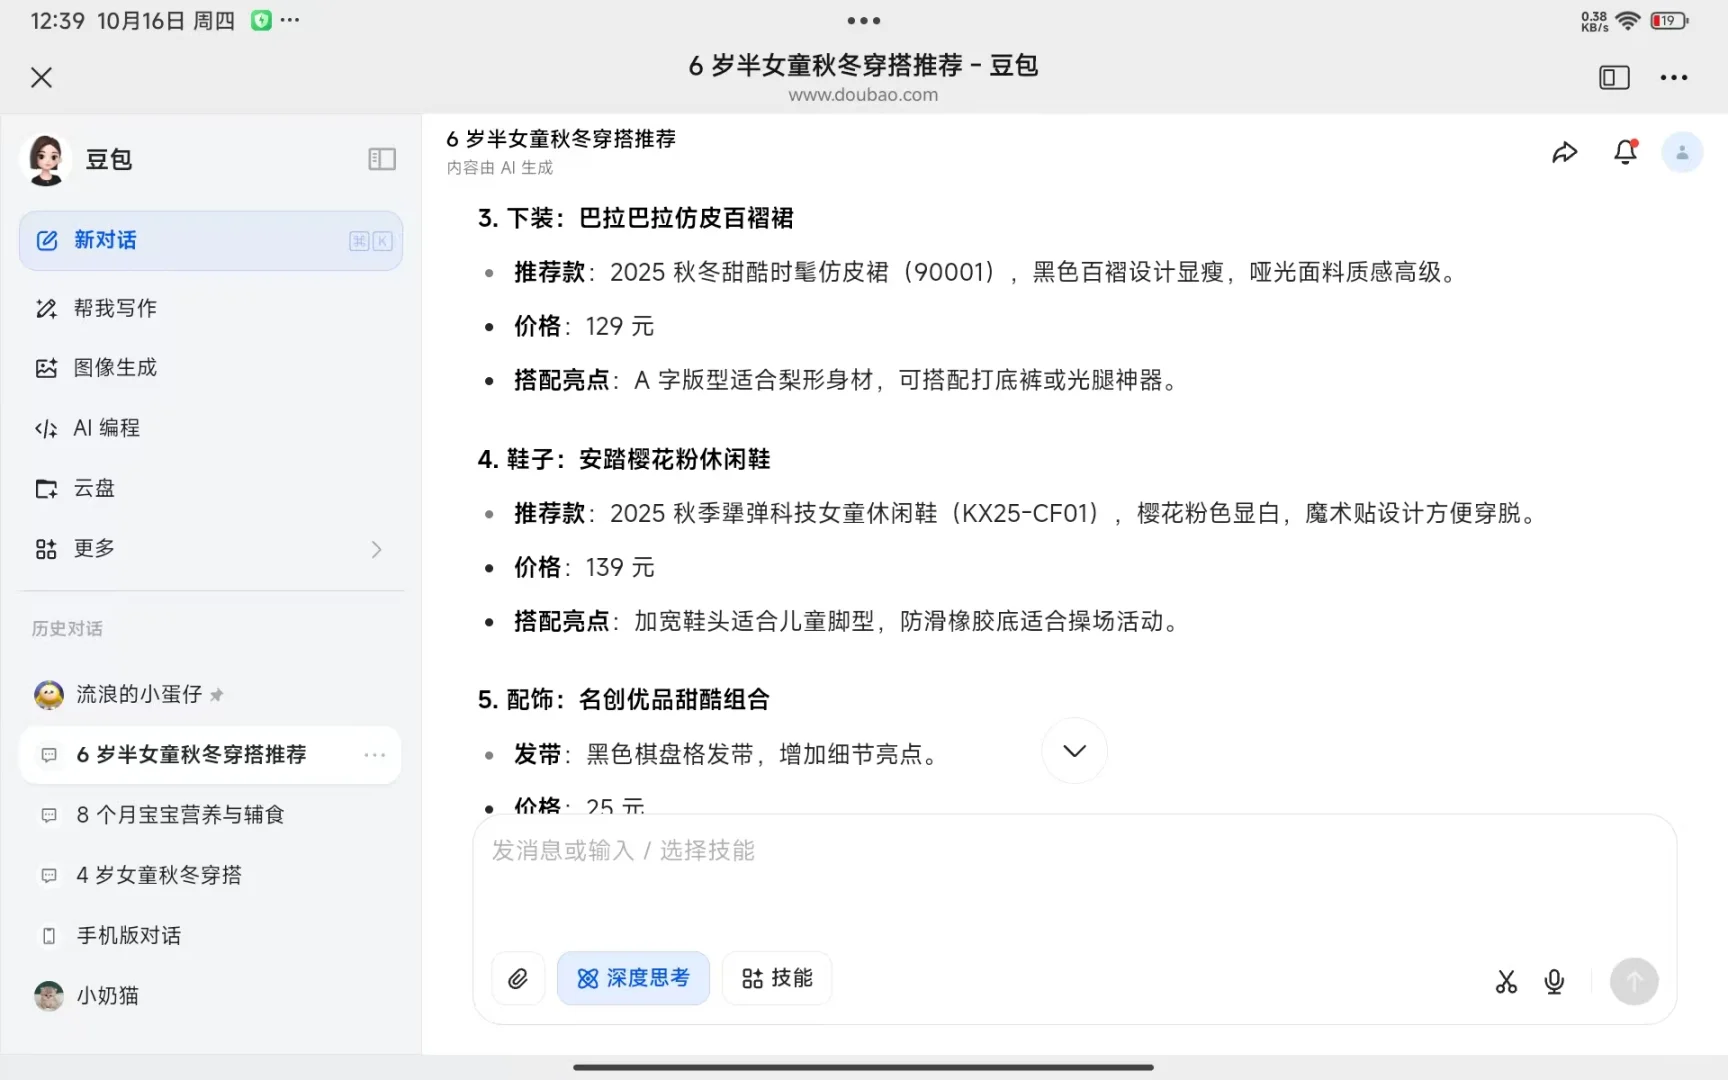
Task: Click heading 4. 鞋子：安踏樱花粉休闲鞋
Action: tap(624, 459)
